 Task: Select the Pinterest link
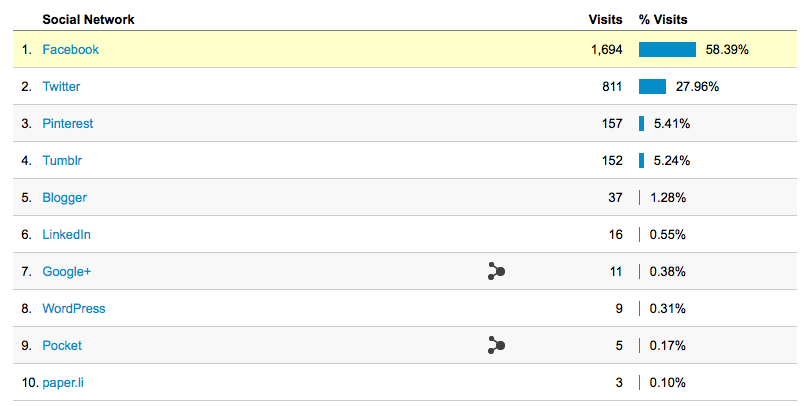coord(68,124)
